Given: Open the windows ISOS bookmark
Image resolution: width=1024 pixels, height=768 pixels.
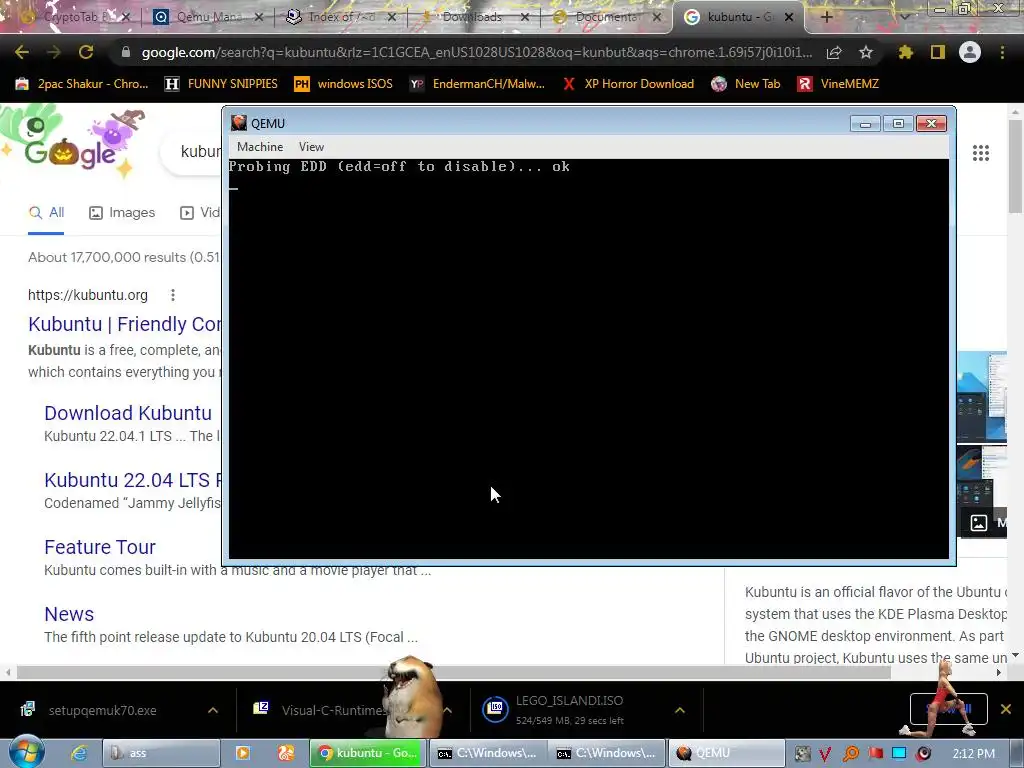Looking at the screenshot, I should pos(343,84).
